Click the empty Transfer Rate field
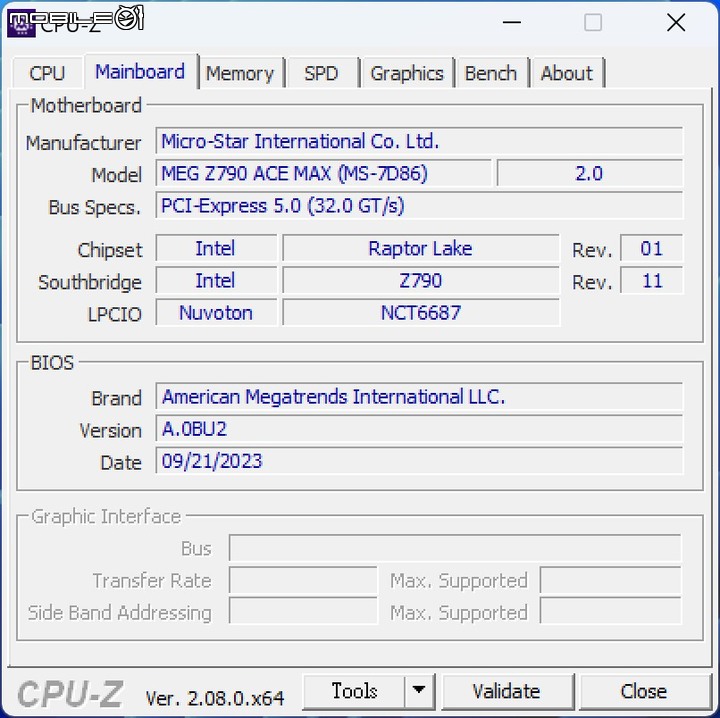Viewport: 720px width, 718px height. (303, 580)
